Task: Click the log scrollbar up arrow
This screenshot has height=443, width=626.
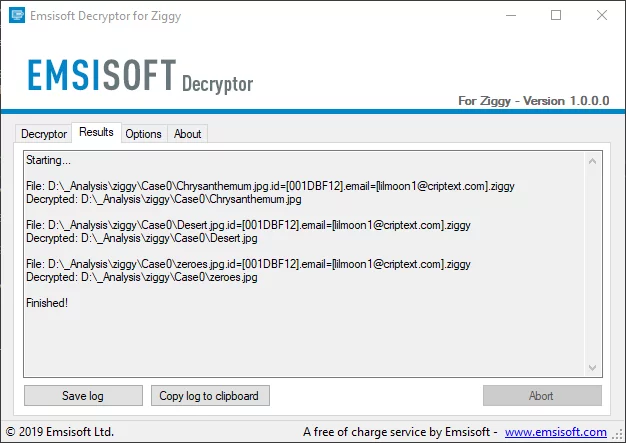Action: click(x=592, y=161)
